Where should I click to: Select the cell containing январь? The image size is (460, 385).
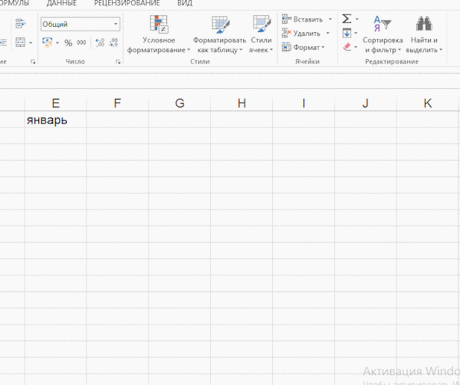pos(56,120)
